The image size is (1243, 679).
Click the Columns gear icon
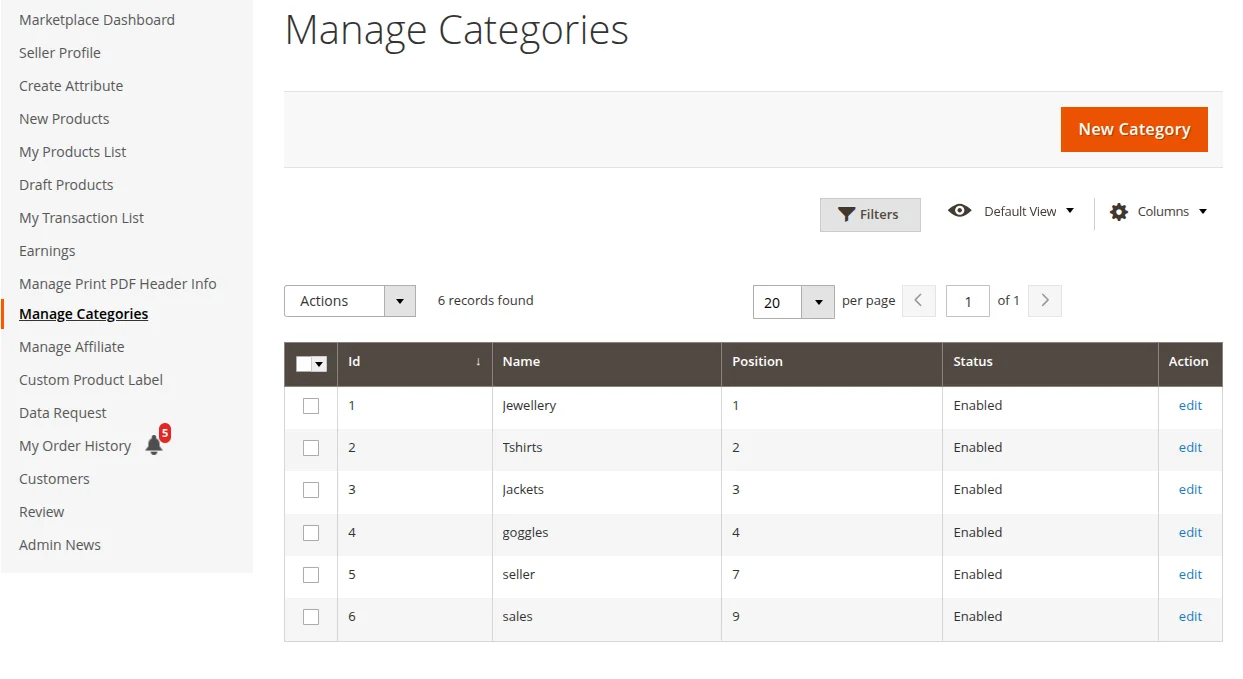pos(1119,212)
